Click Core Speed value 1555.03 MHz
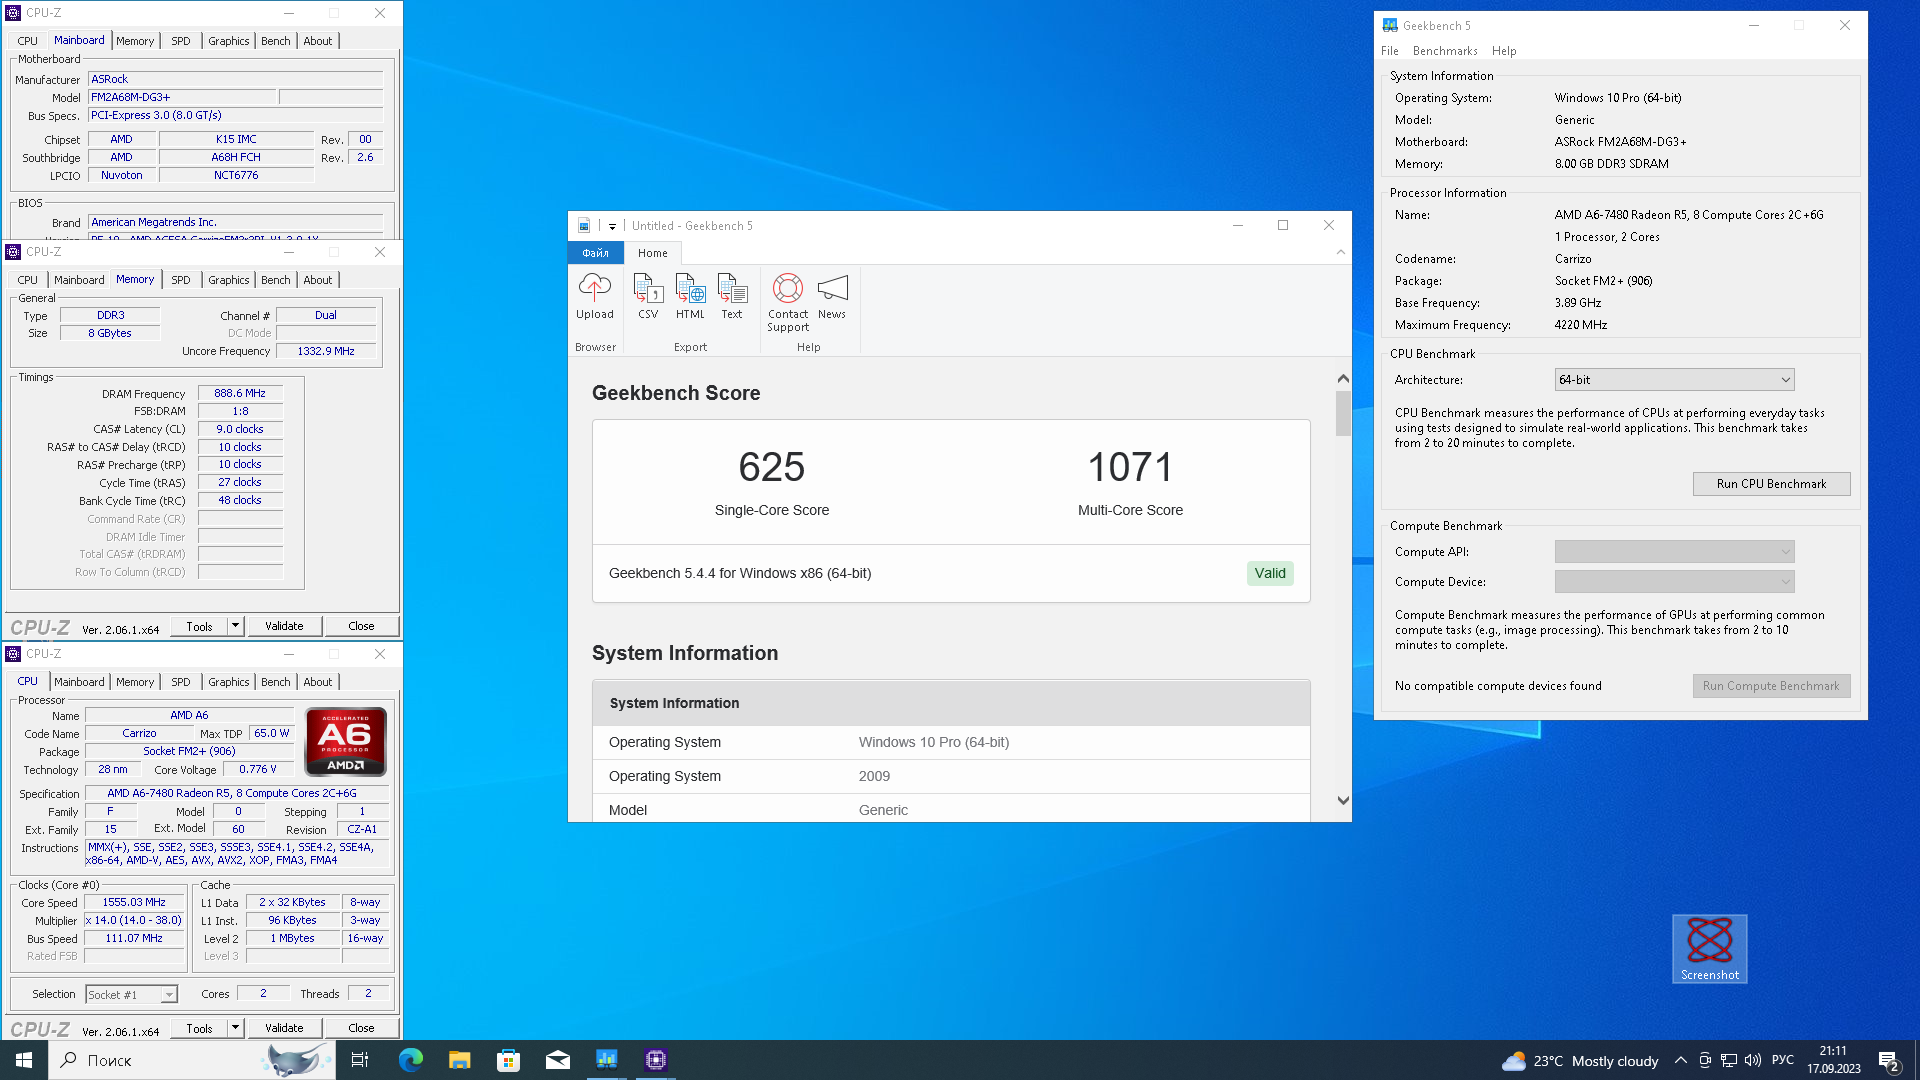 (x=134, y=902)
